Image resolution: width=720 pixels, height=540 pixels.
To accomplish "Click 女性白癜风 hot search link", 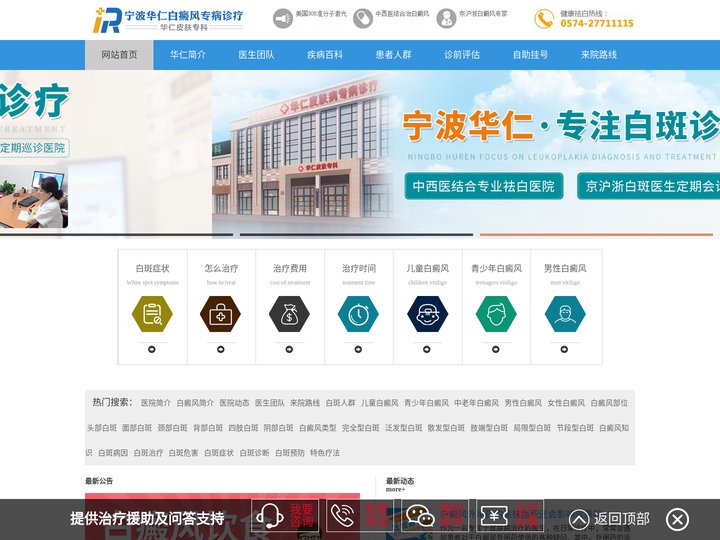I will tap(566, 403).
